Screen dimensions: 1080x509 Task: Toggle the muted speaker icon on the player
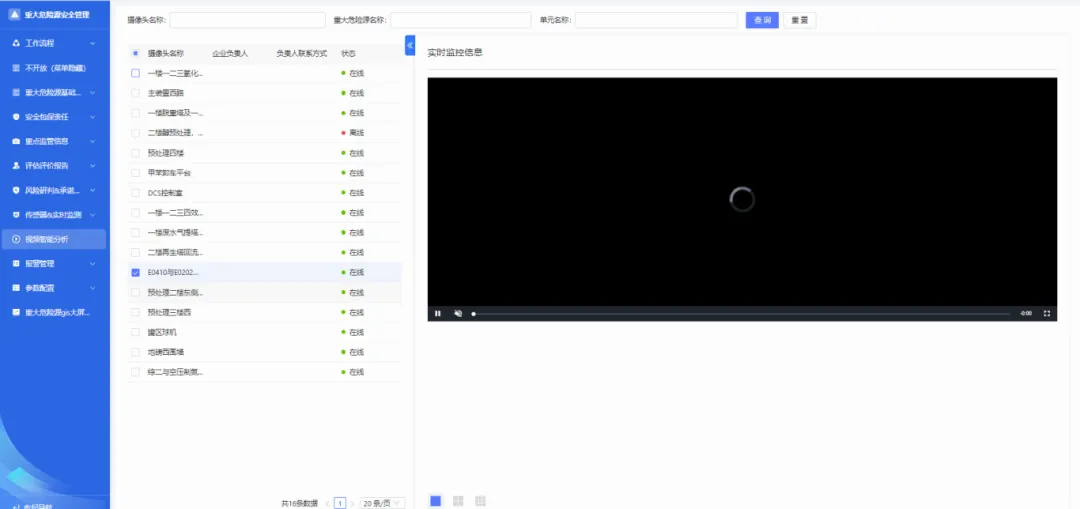[458, 313]
